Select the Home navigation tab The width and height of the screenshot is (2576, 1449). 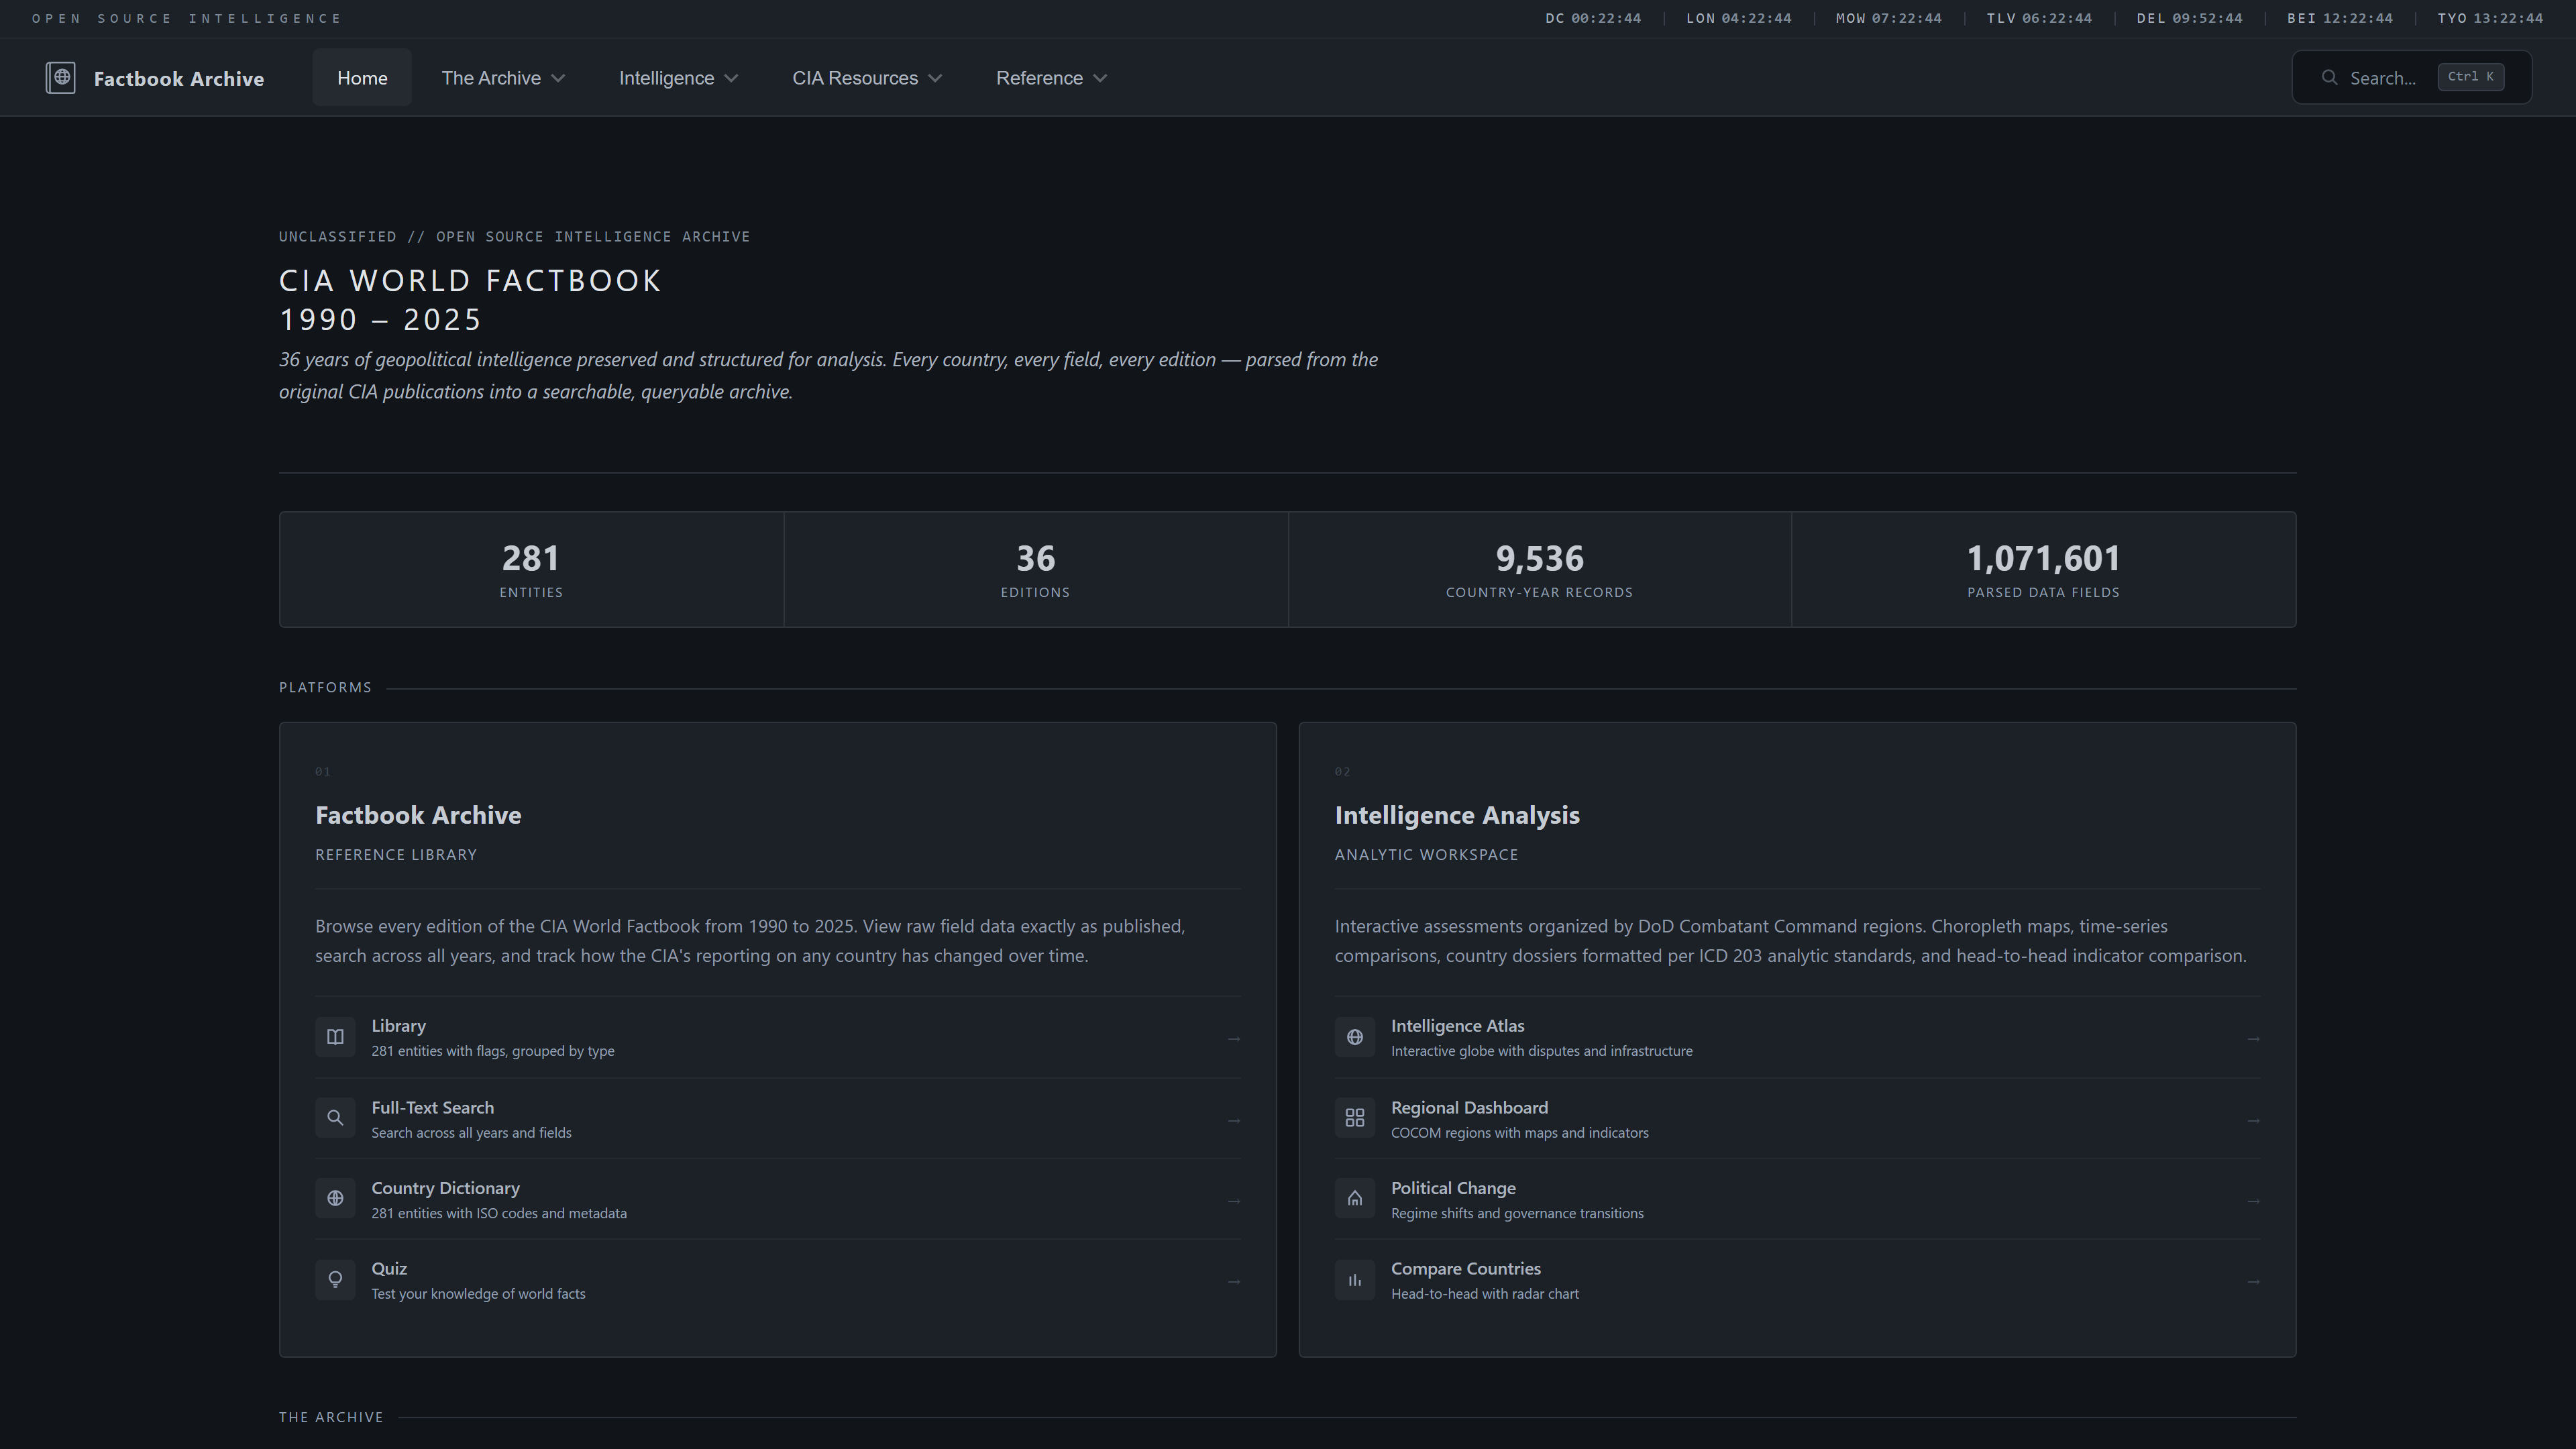[x=362, y=77]
